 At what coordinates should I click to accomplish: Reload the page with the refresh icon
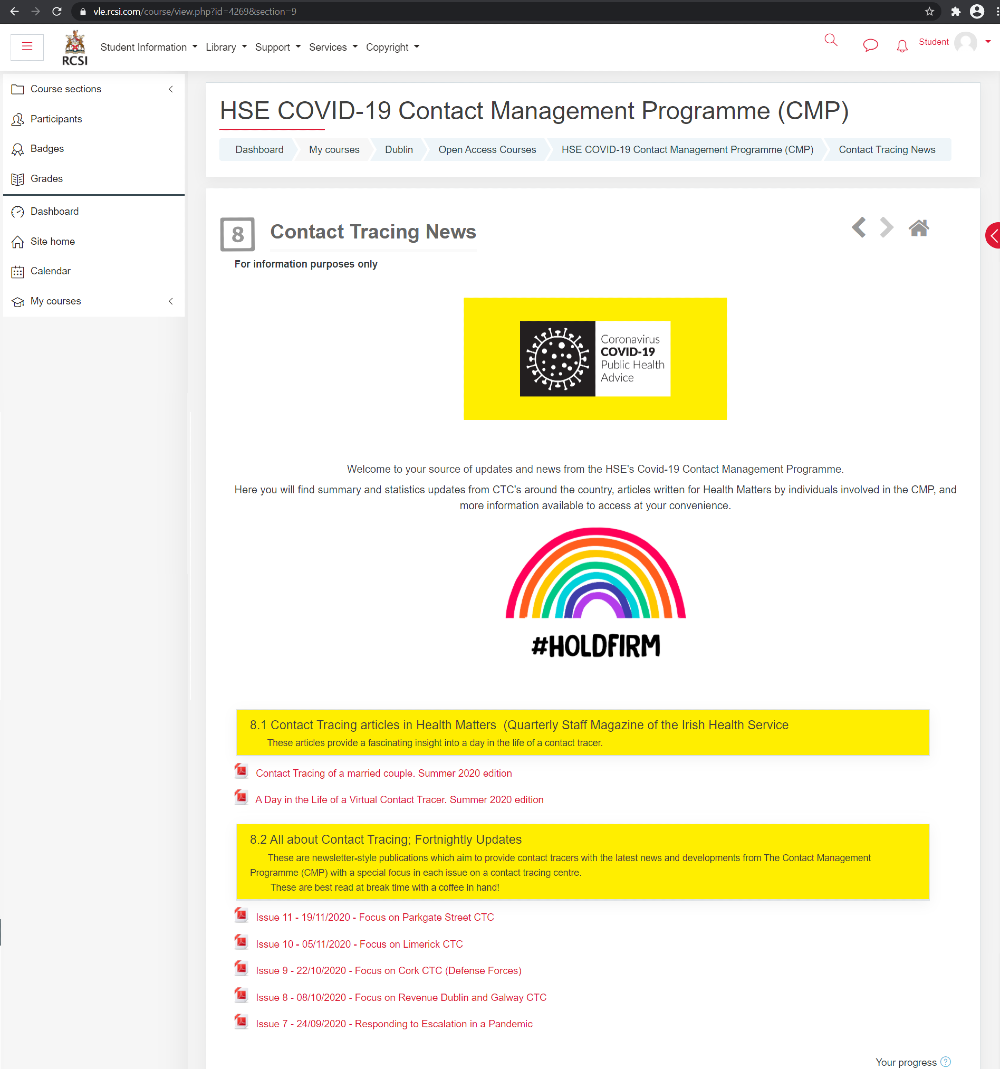57,12
